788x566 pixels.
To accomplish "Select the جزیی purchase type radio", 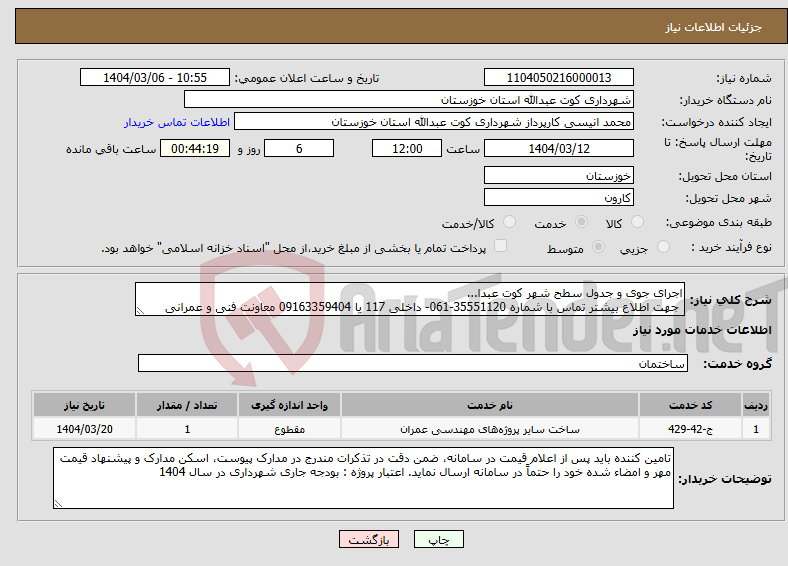I will point(663,247).
